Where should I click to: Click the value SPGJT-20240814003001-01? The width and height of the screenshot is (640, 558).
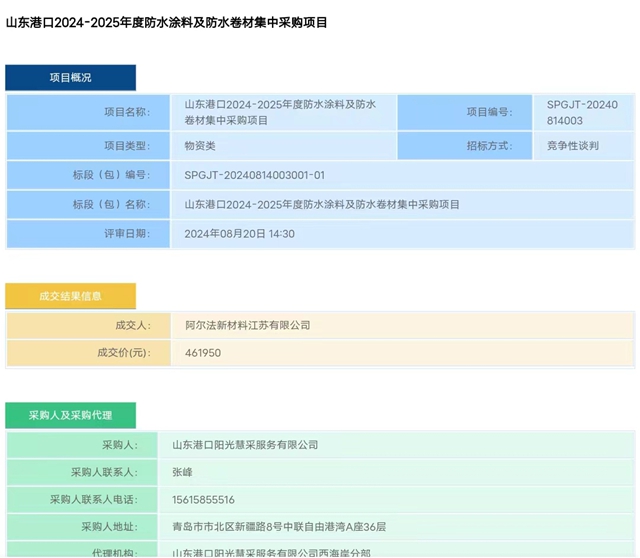[255, 175]
